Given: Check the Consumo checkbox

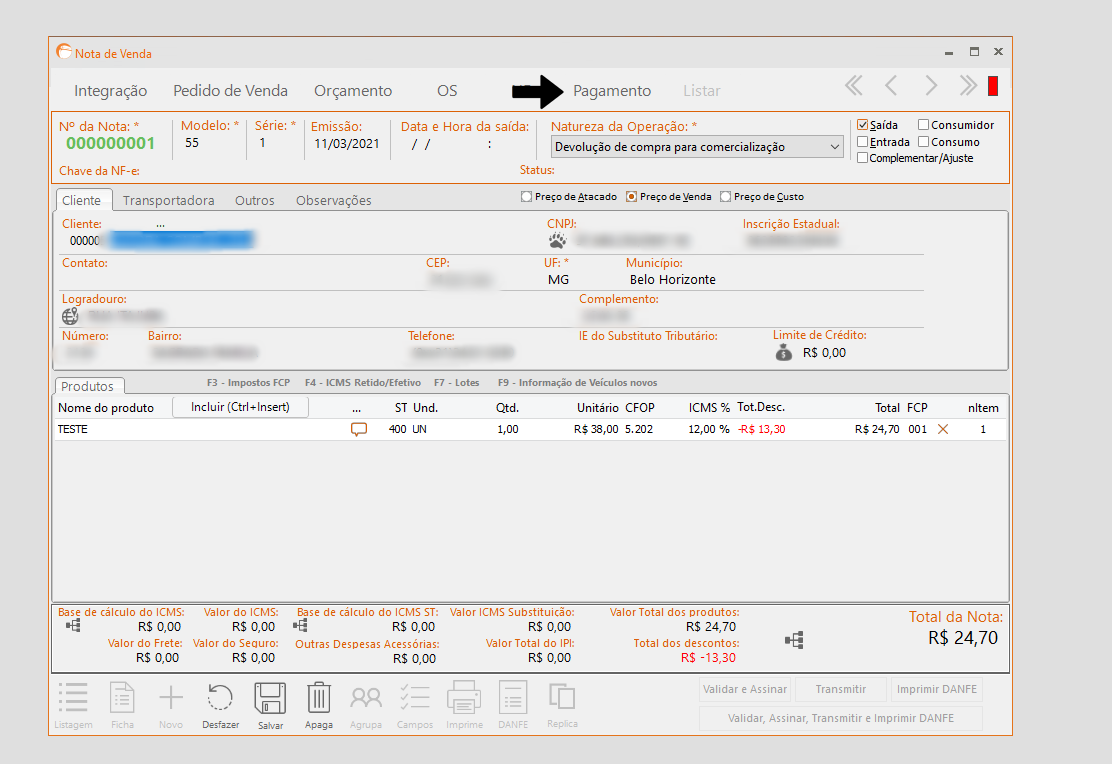Looking at the screenshot, I should pos(923,142).
